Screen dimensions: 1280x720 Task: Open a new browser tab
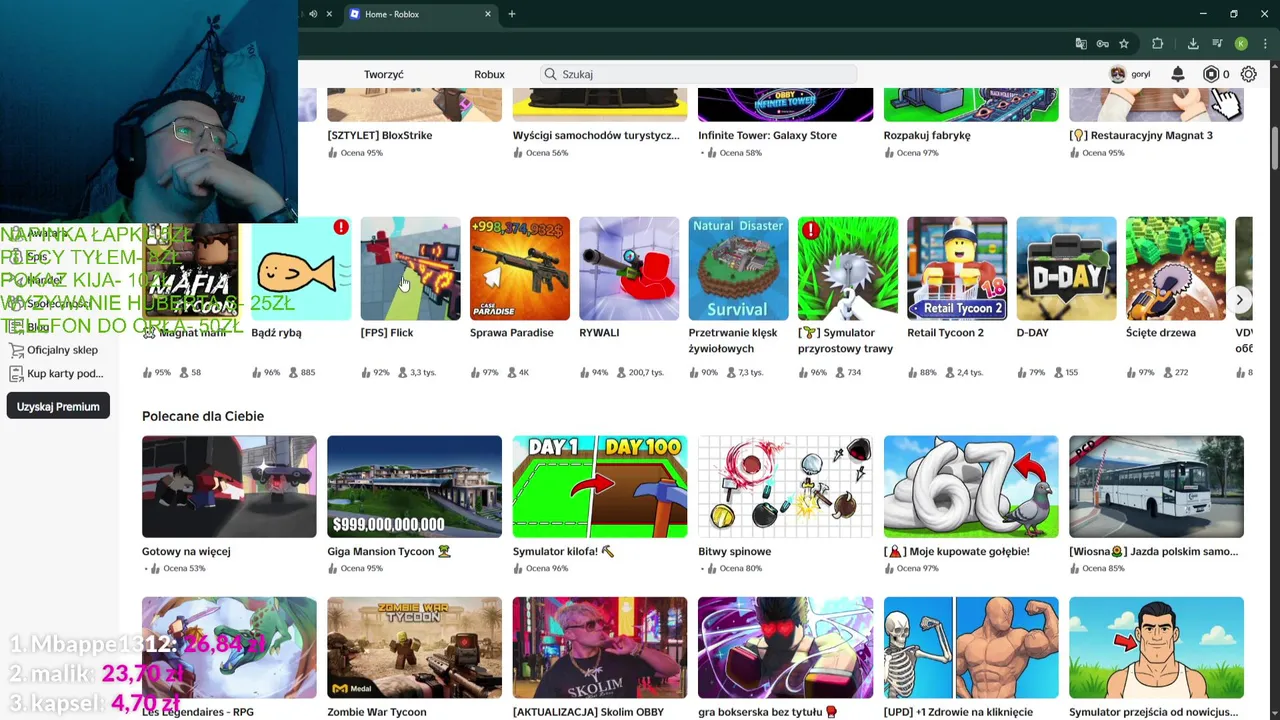tap(512, 14)
